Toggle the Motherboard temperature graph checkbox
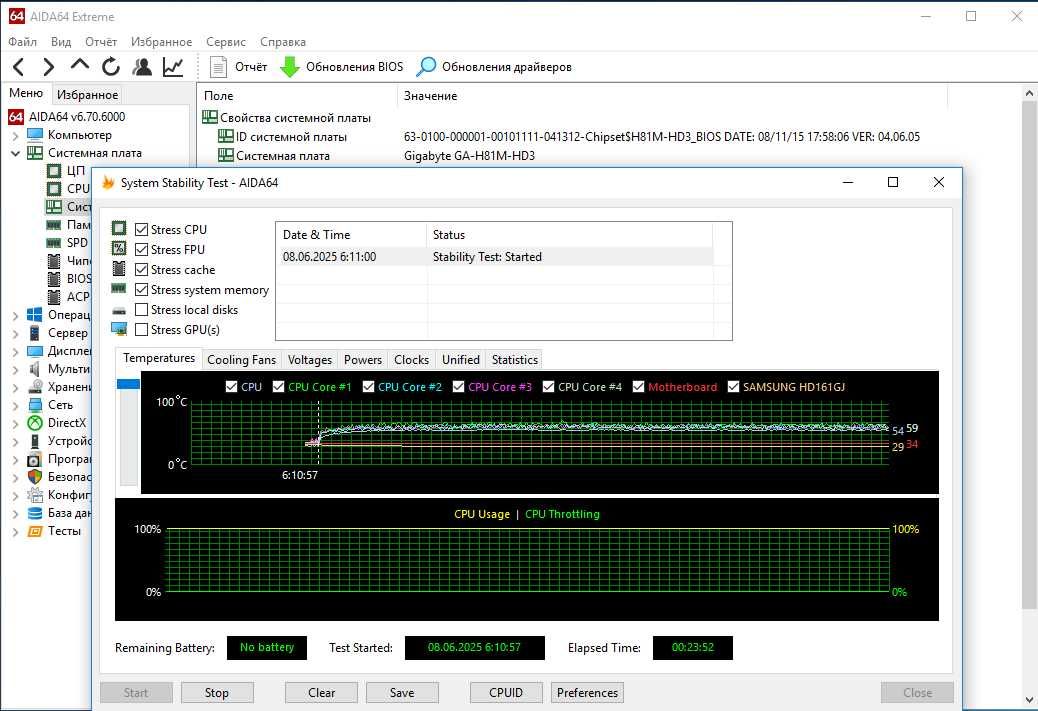Viewport: 1038px width, 711px height. click(638, 387)
